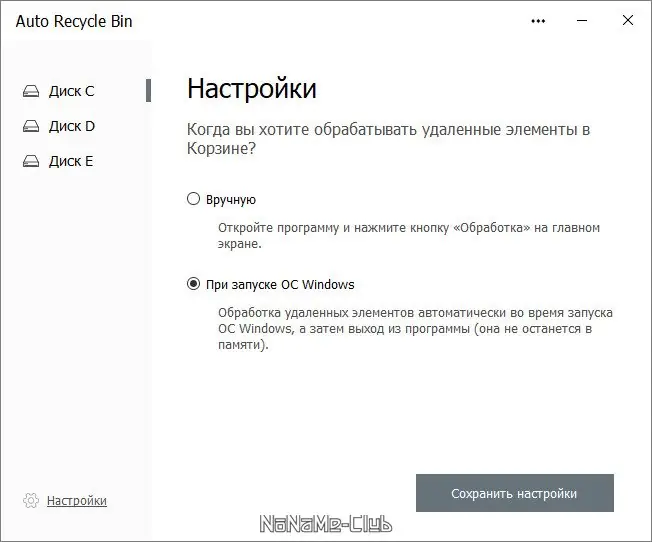This screenshot has width=652, height=542.
Task: Switch to the Диск C sidebar item
Action: 71,91
